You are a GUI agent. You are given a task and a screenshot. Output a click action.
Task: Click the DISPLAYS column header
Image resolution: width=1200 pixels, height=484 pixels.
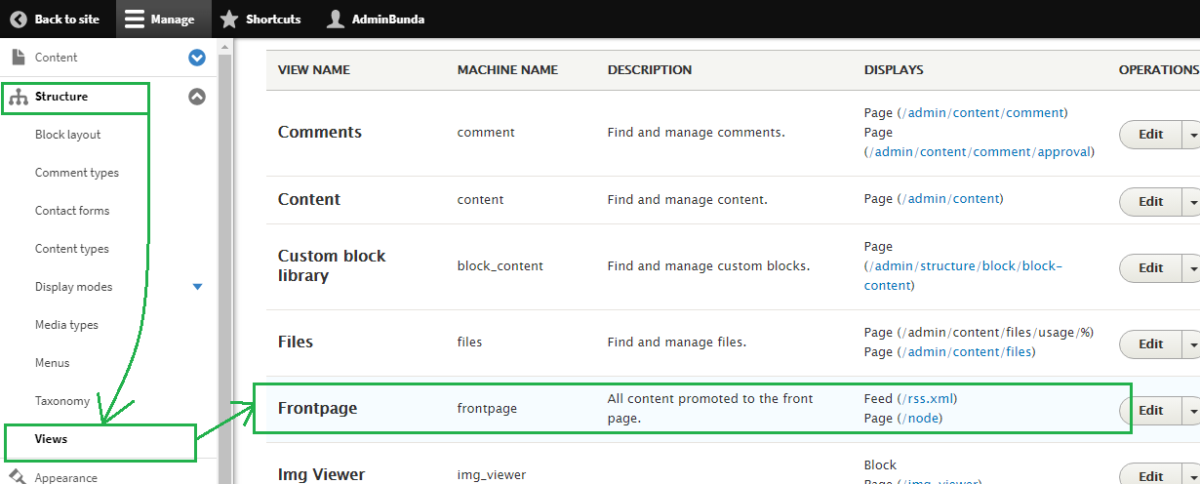[x=894, y=70]
